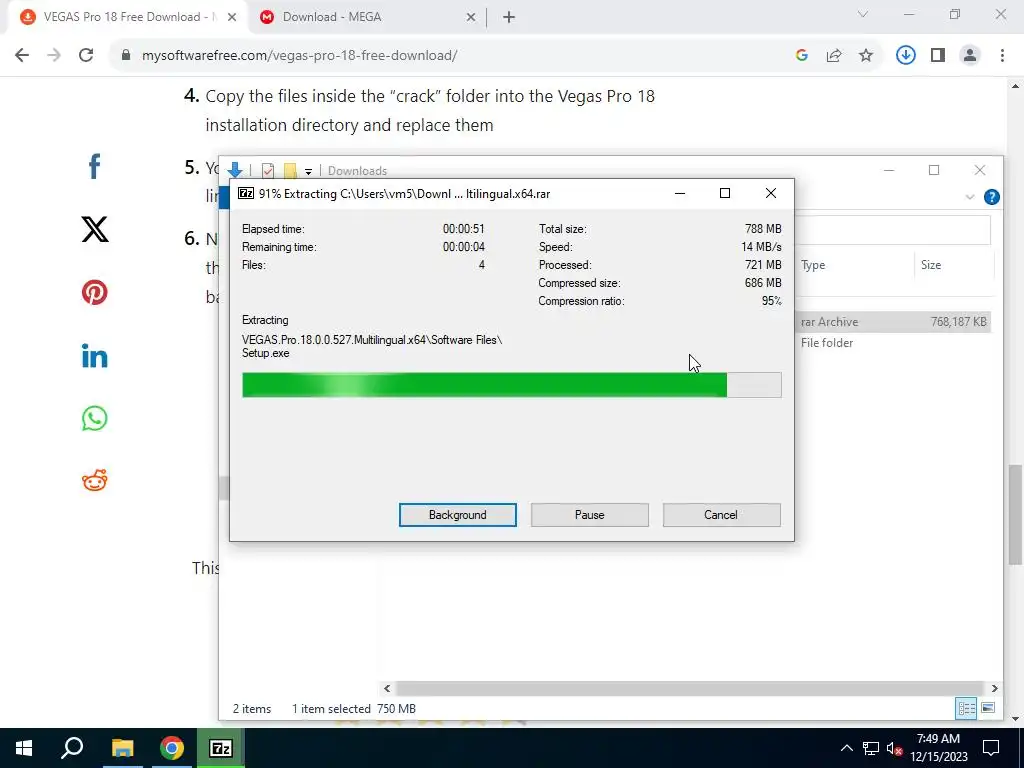This screenshot has height=768, width=1024.
Task: Click the Explorer search box
Action: 893,229
